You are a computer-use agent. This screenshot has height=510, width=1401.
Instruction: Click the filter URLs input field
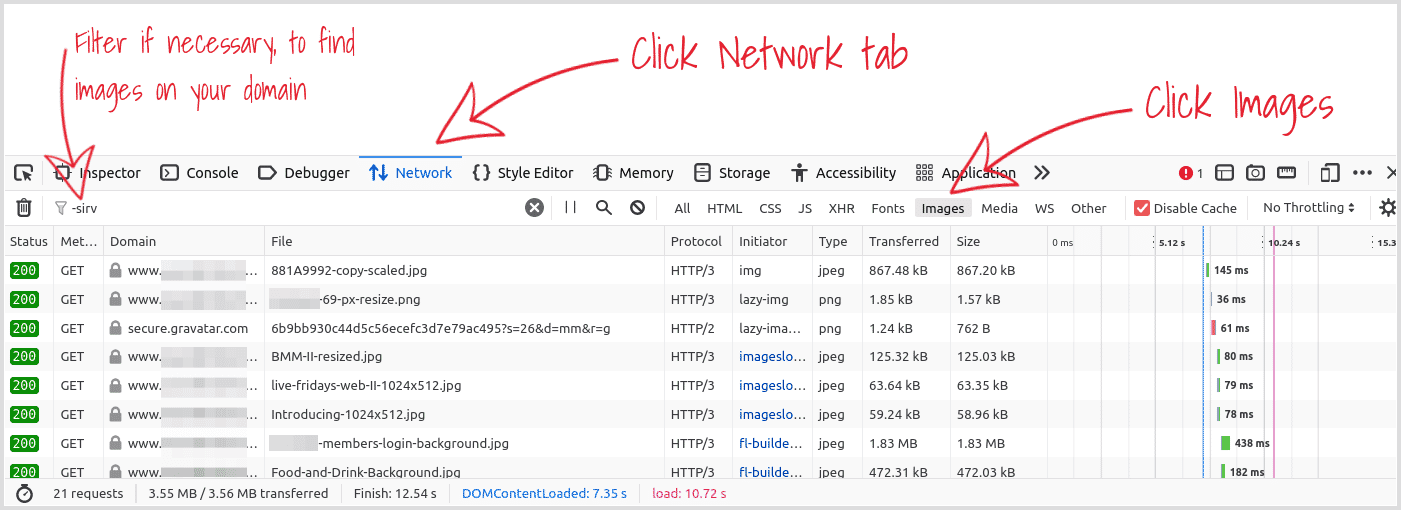(290, 208)
